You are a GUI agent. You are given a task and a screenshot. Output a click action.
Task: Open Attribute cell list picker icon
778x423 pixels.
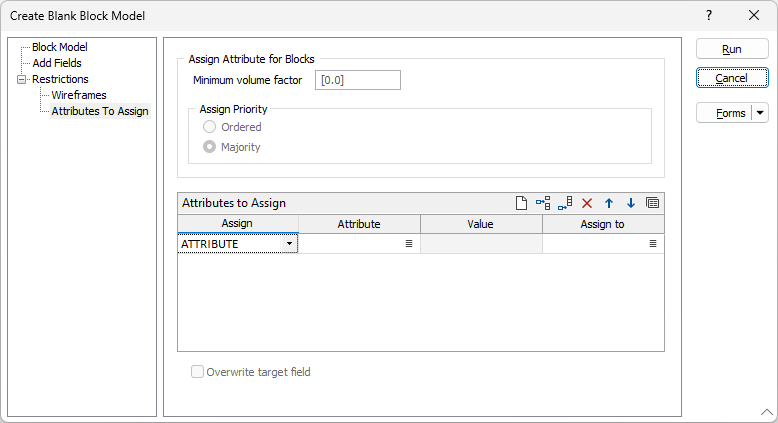click(x=409, y=243)
